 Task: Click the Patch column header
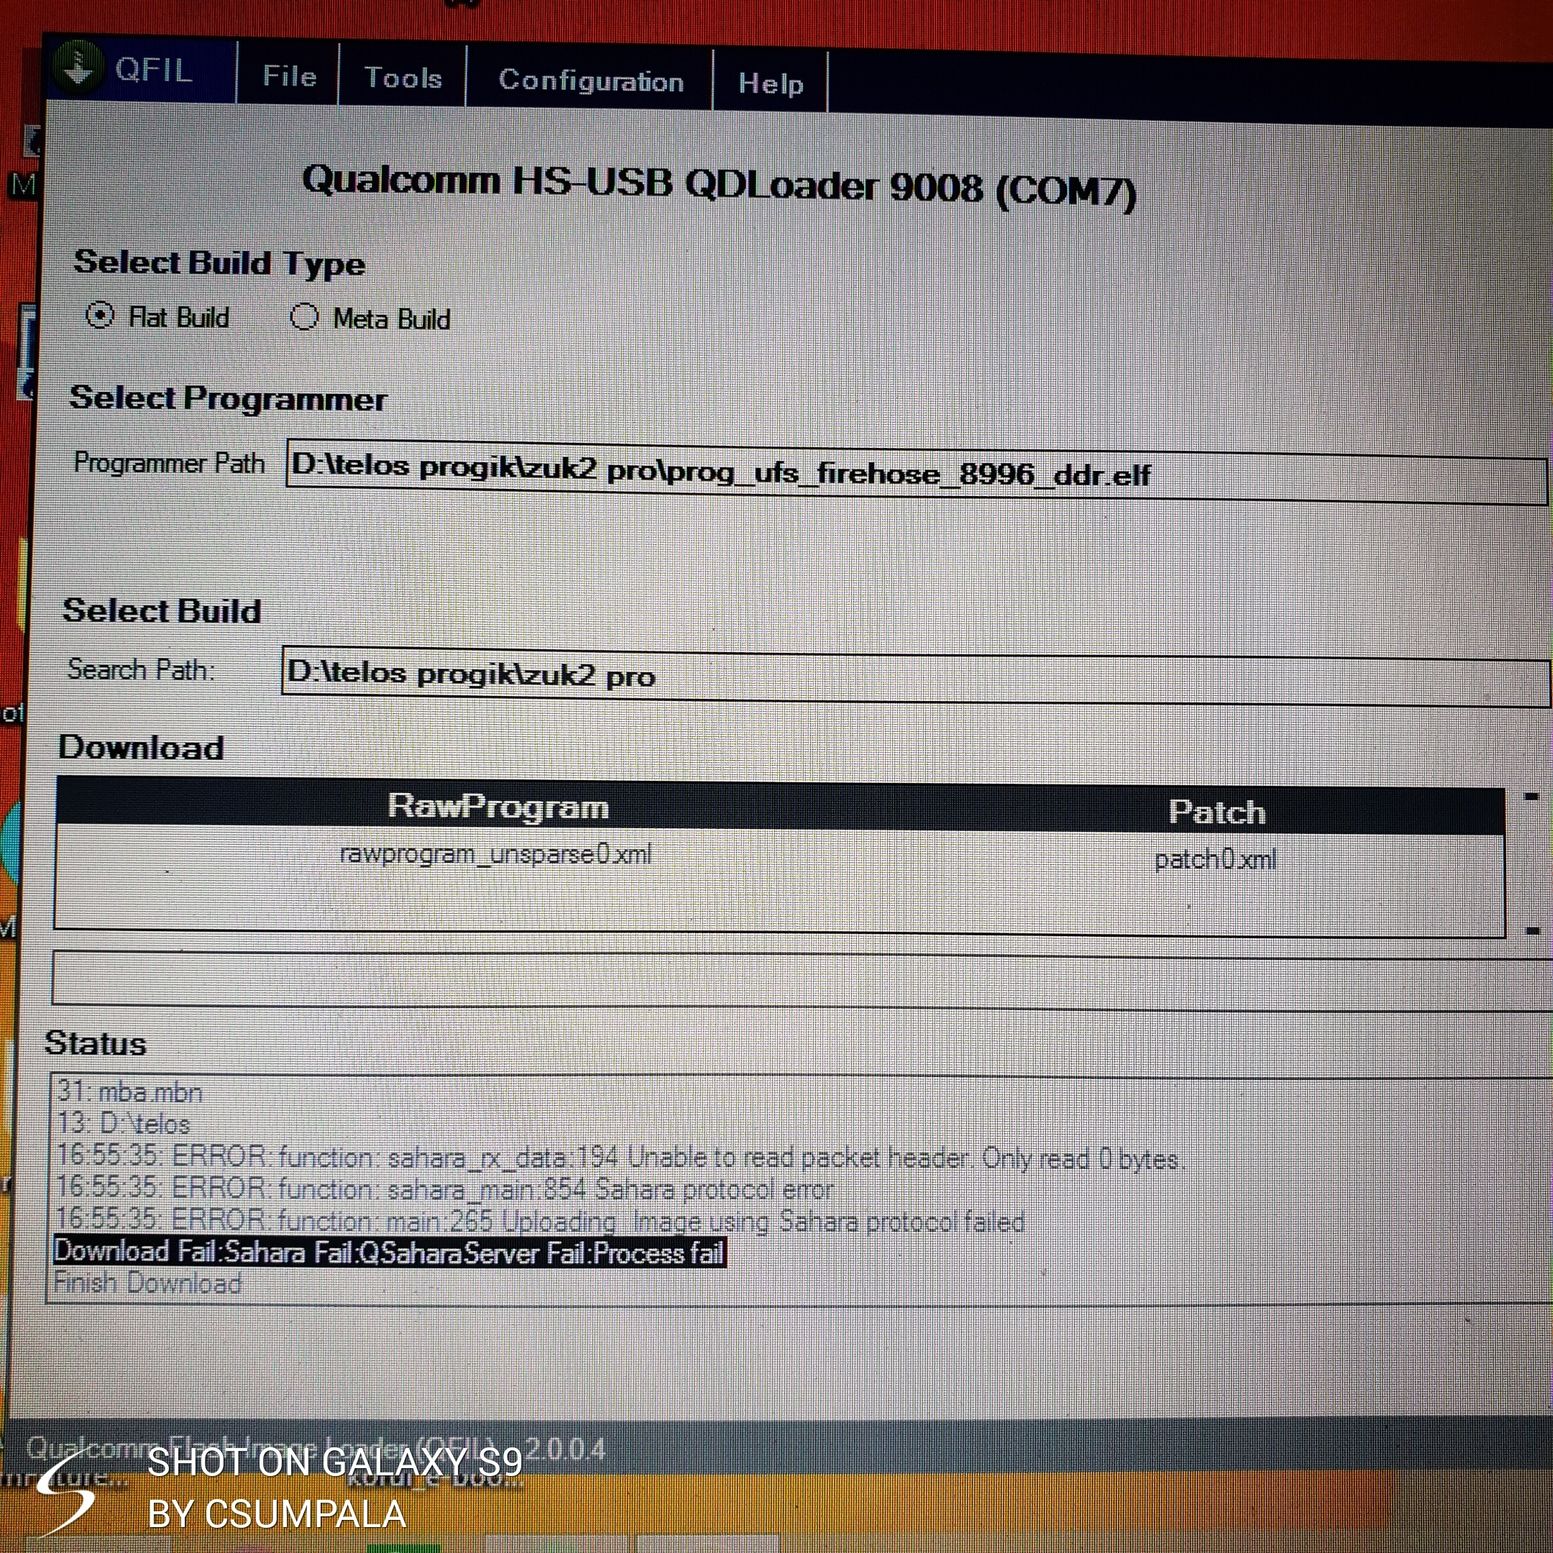(1217, 811)
